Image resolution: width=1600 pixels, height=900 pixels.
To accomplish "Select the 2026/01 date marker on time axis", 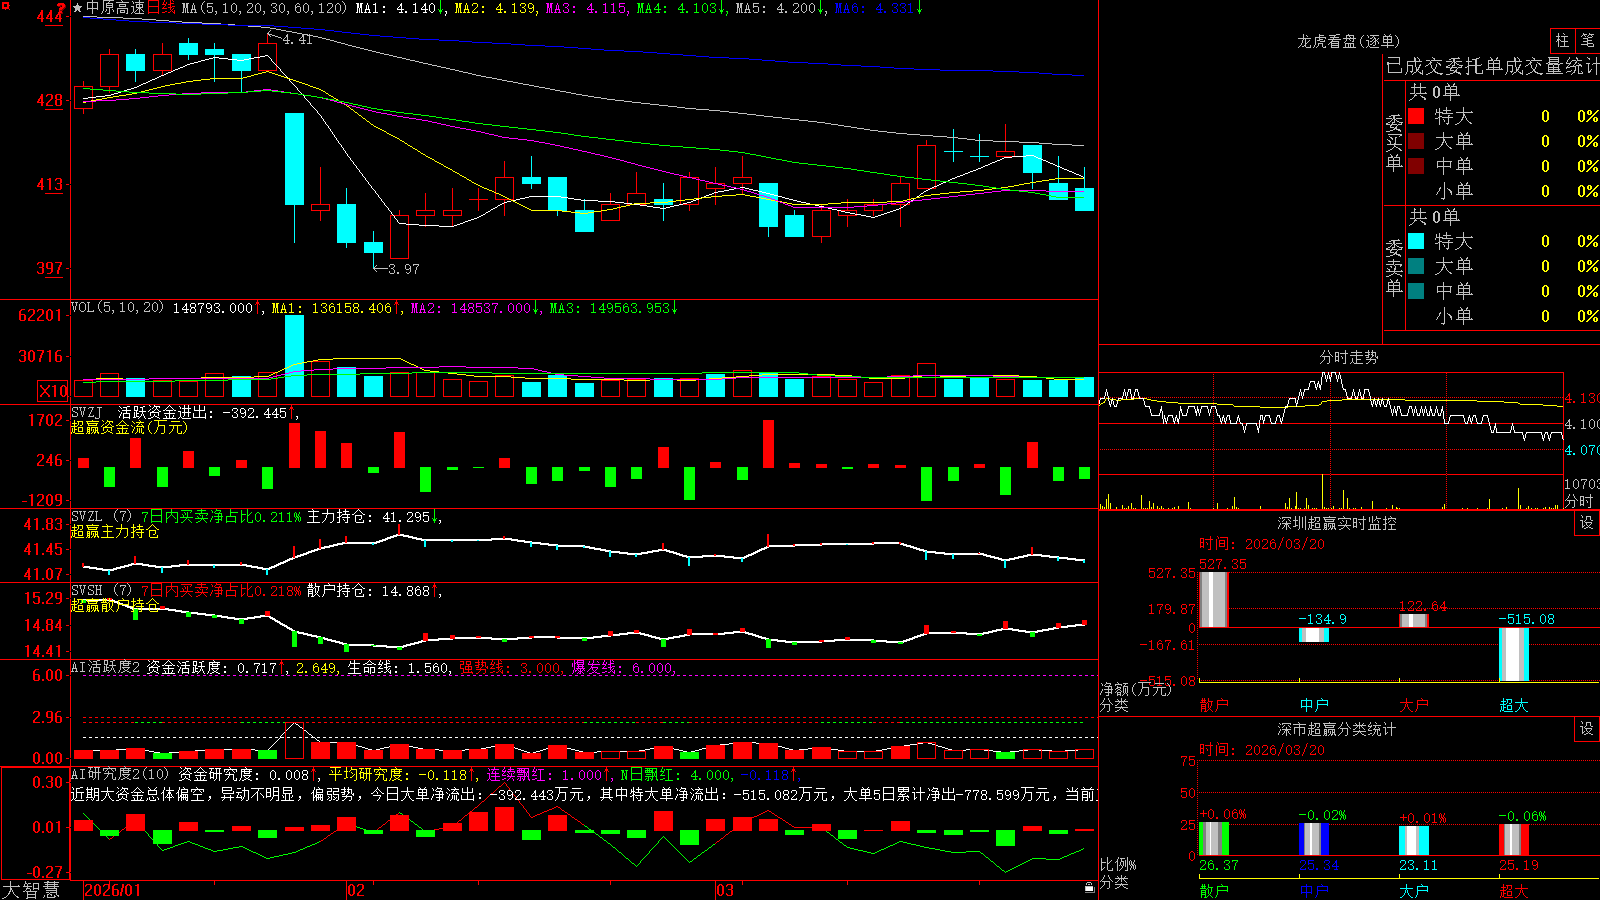I will tap(113, 890).
